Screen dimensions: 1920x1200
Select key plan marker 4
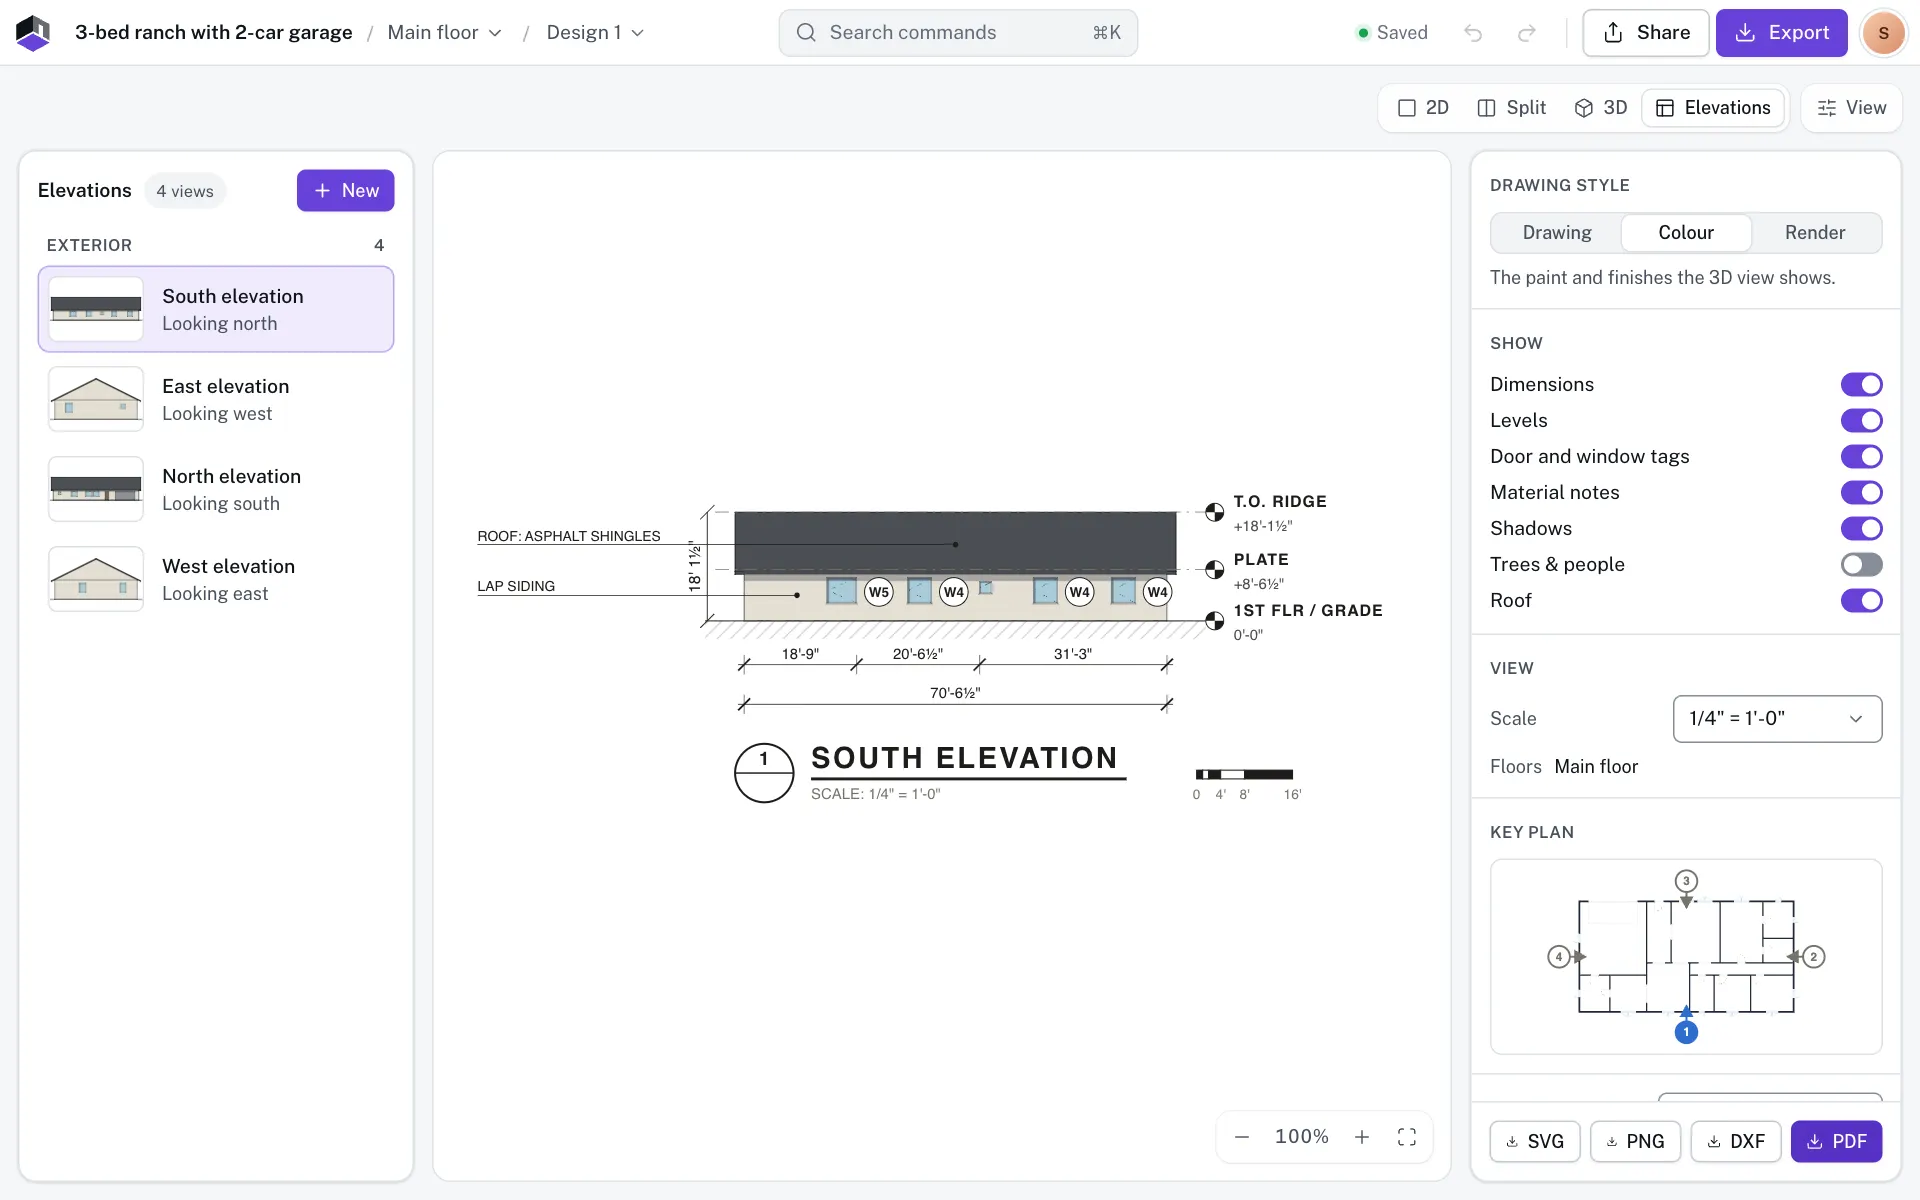1559,957
